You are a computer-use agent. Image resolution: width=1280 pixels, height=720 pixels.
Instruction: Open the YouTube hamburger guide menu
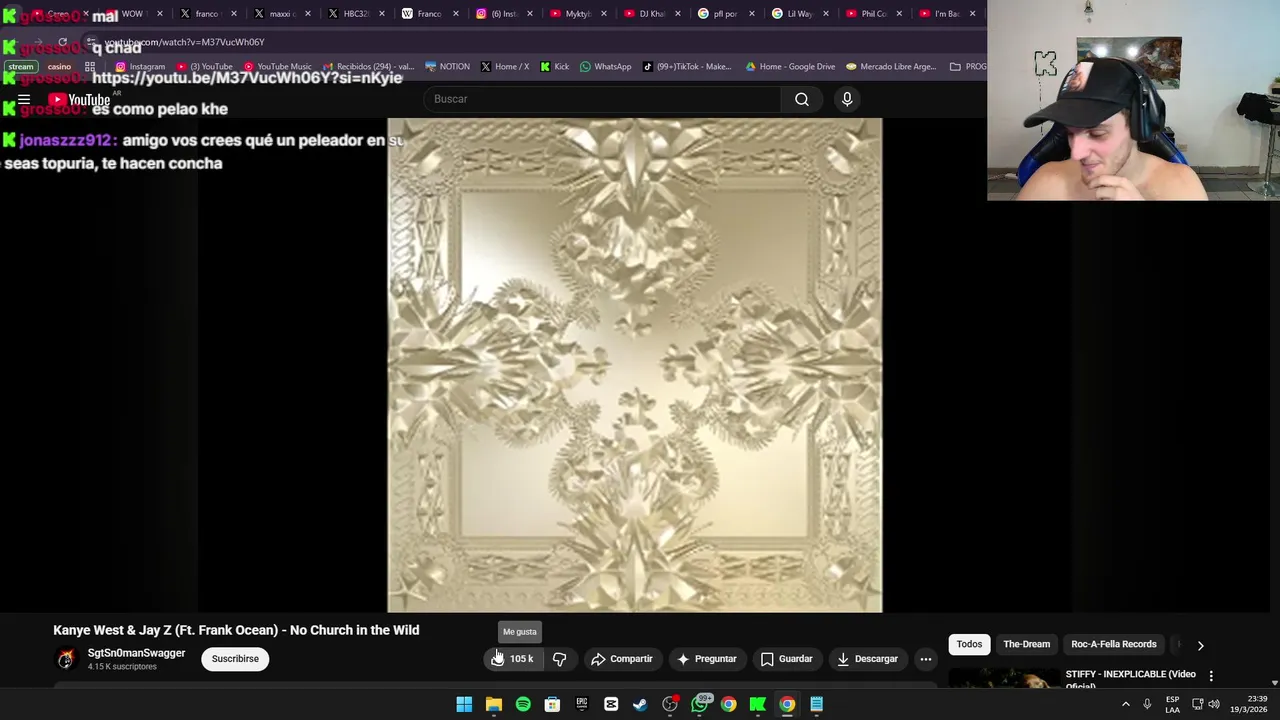coord(24,99)
